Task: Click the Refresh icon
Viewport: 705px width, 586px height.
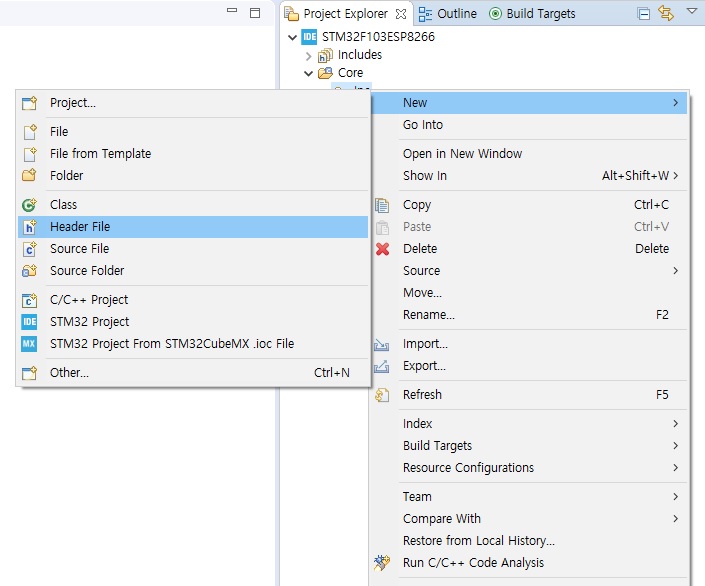Action: pyautogui.click(x=382, y=395)
